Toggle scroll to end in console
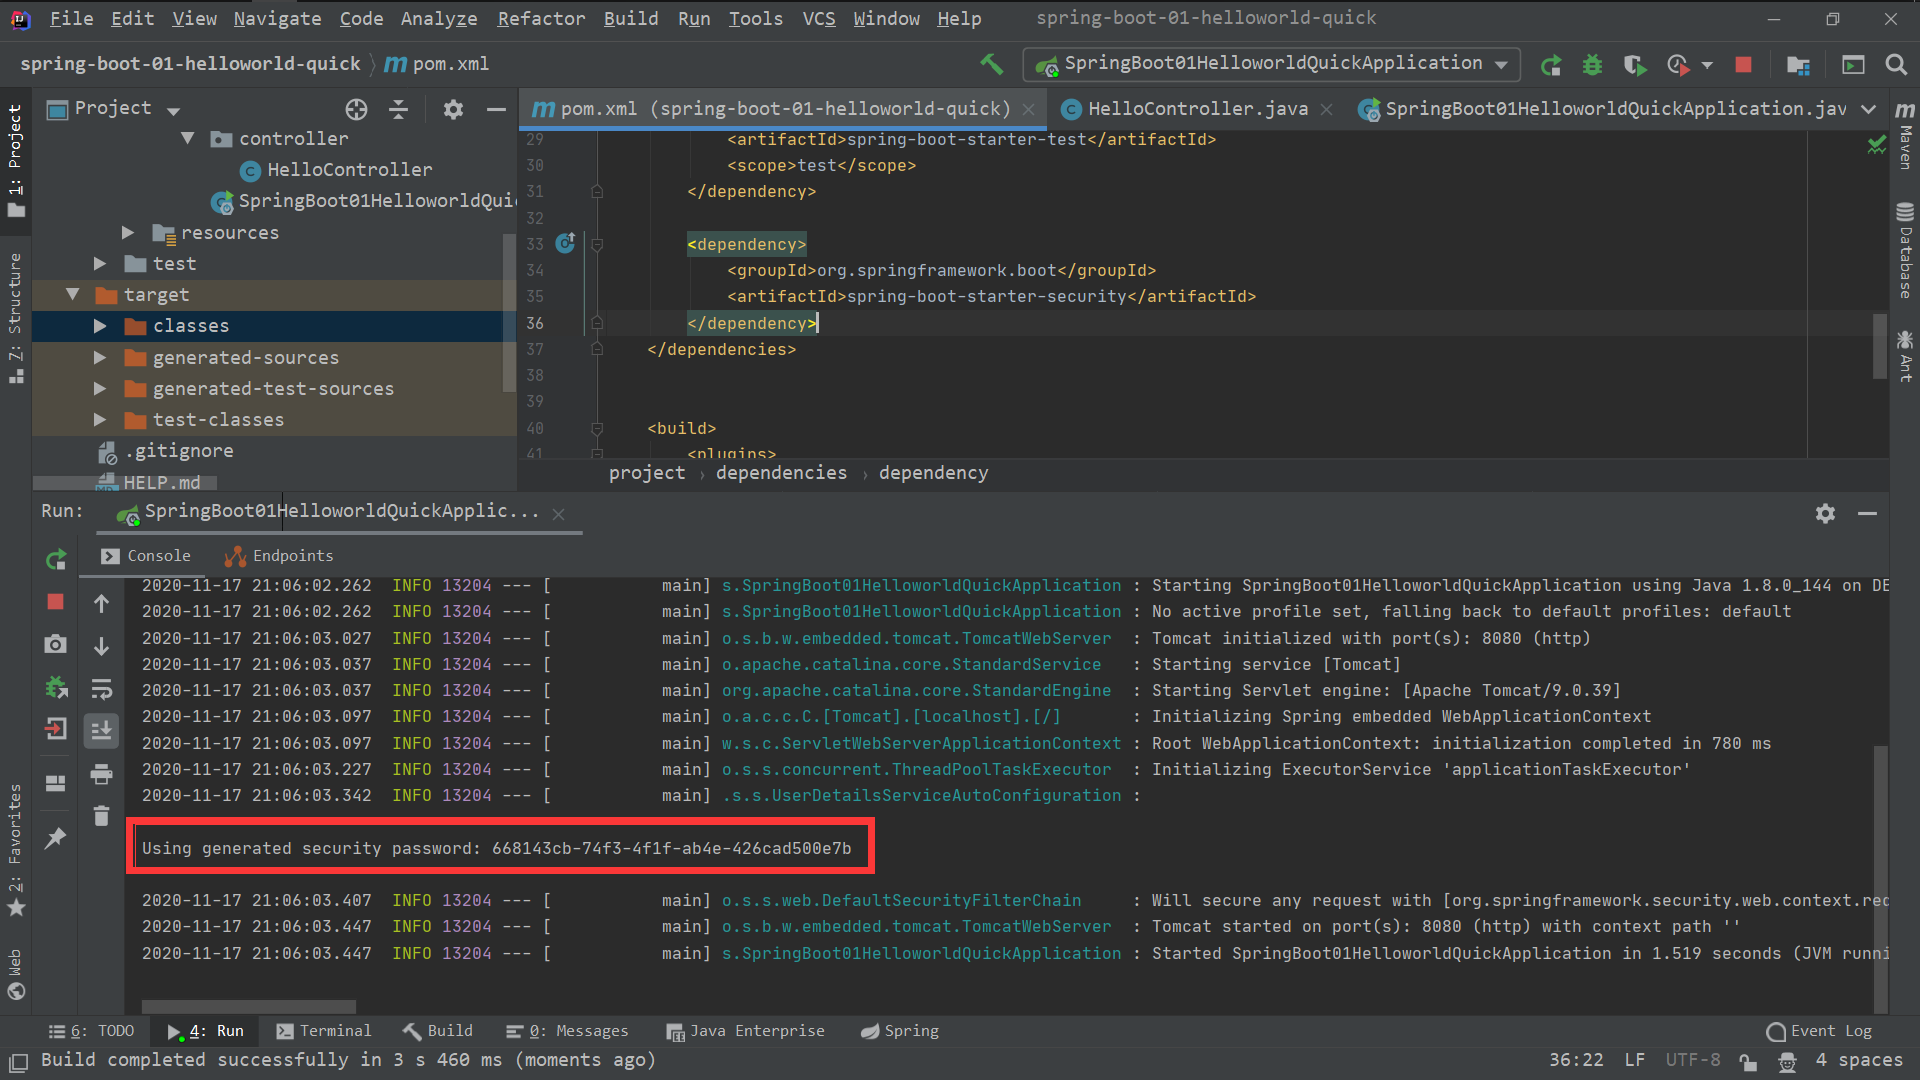This screenshot has height=1080, width=1920. click(x=101, y=731)
